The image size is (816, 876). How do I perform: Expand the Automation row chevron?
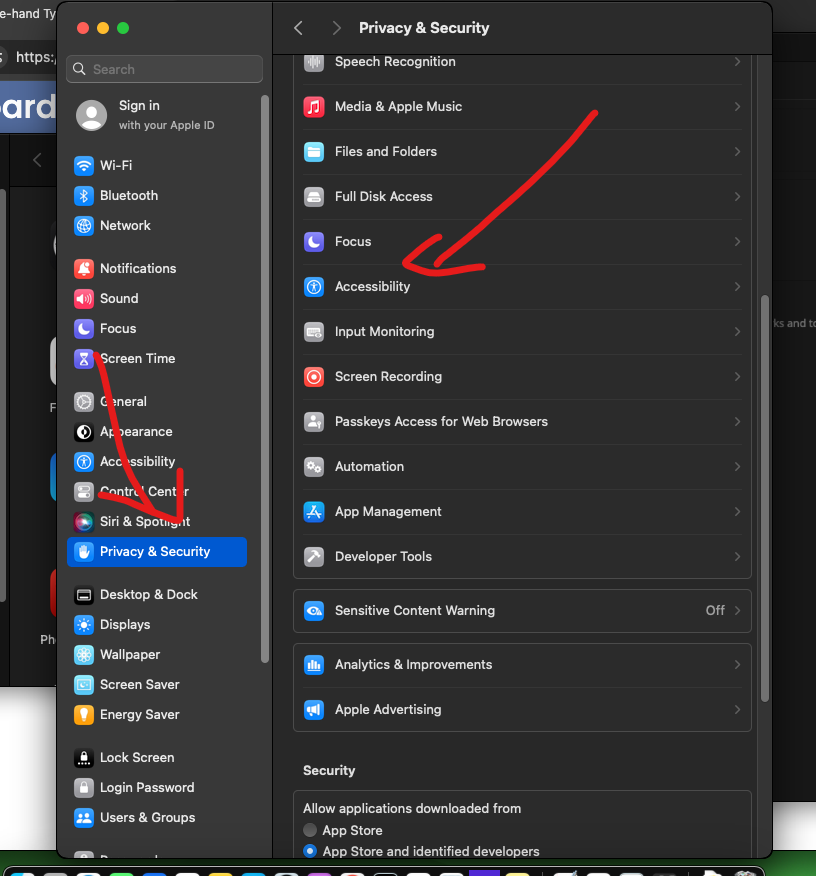(737, 467)
